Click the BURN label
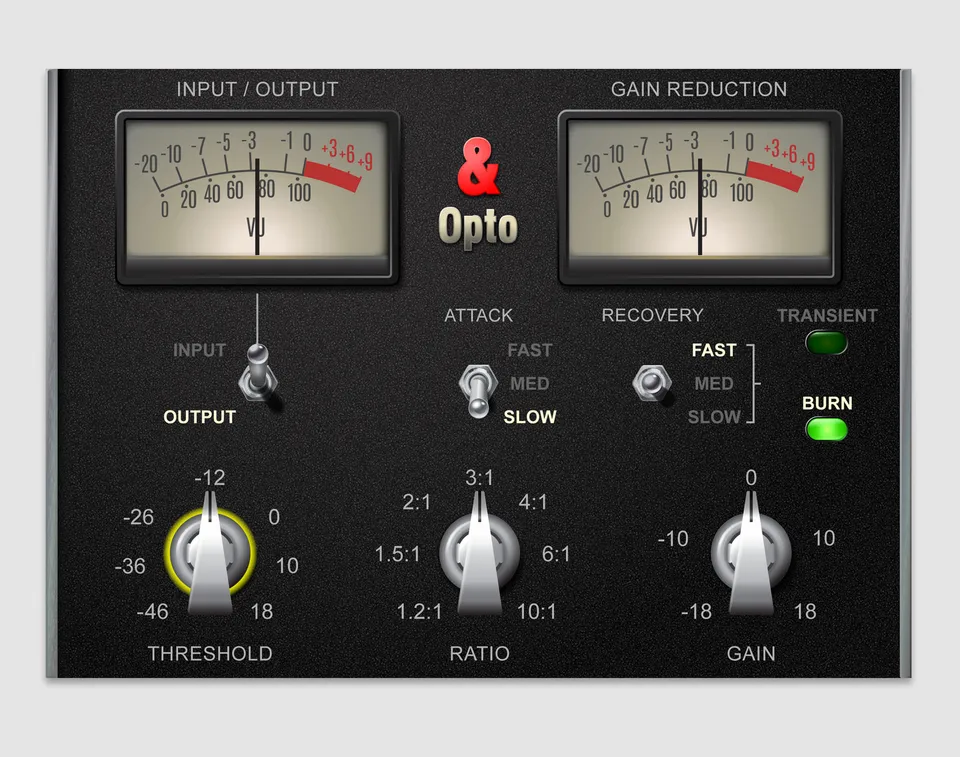The image size is (960, 757). click(827, 404)
